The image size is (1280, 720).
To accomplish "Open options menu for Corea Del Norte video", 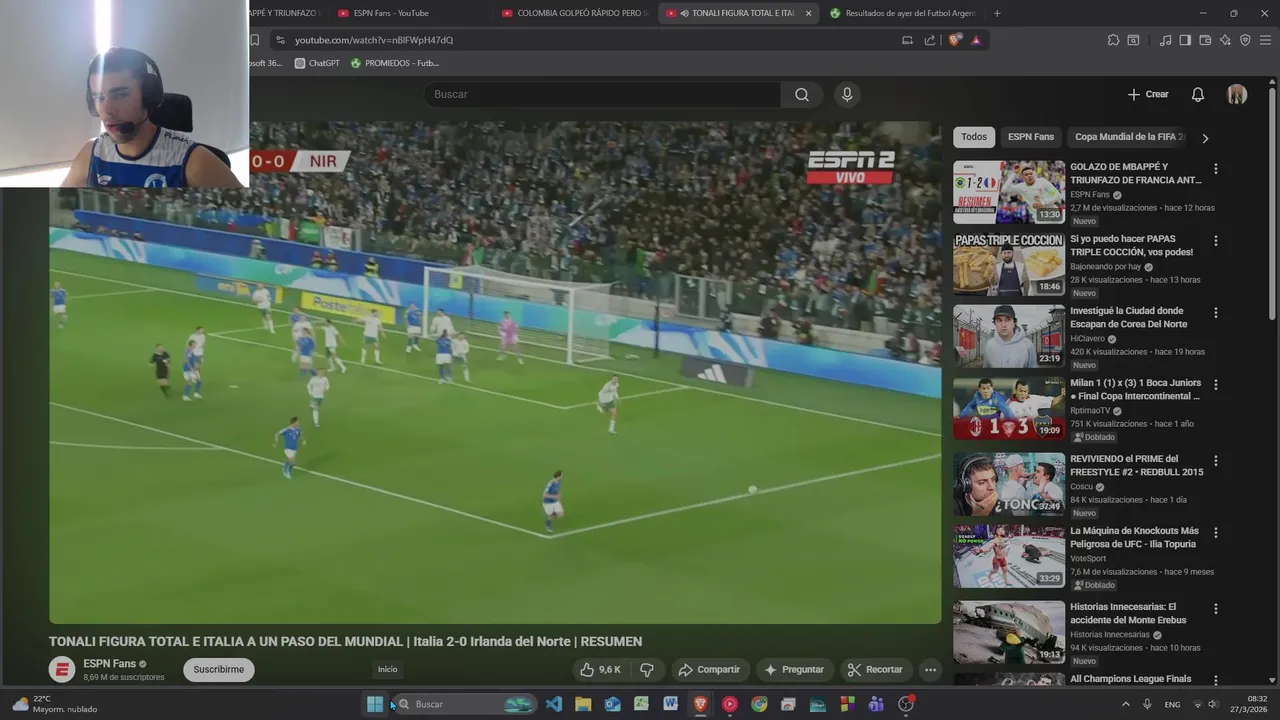I will click(x=1215, y=313).
